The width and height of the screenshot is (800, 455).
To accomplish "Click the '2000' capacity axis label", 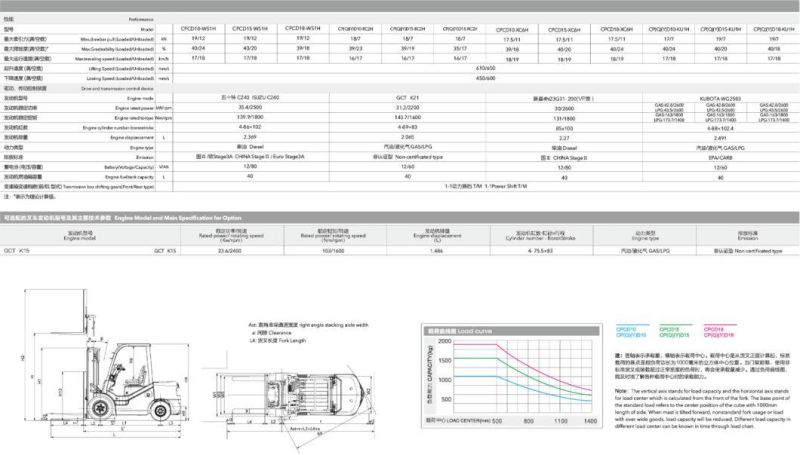I will tap(445, 341).
